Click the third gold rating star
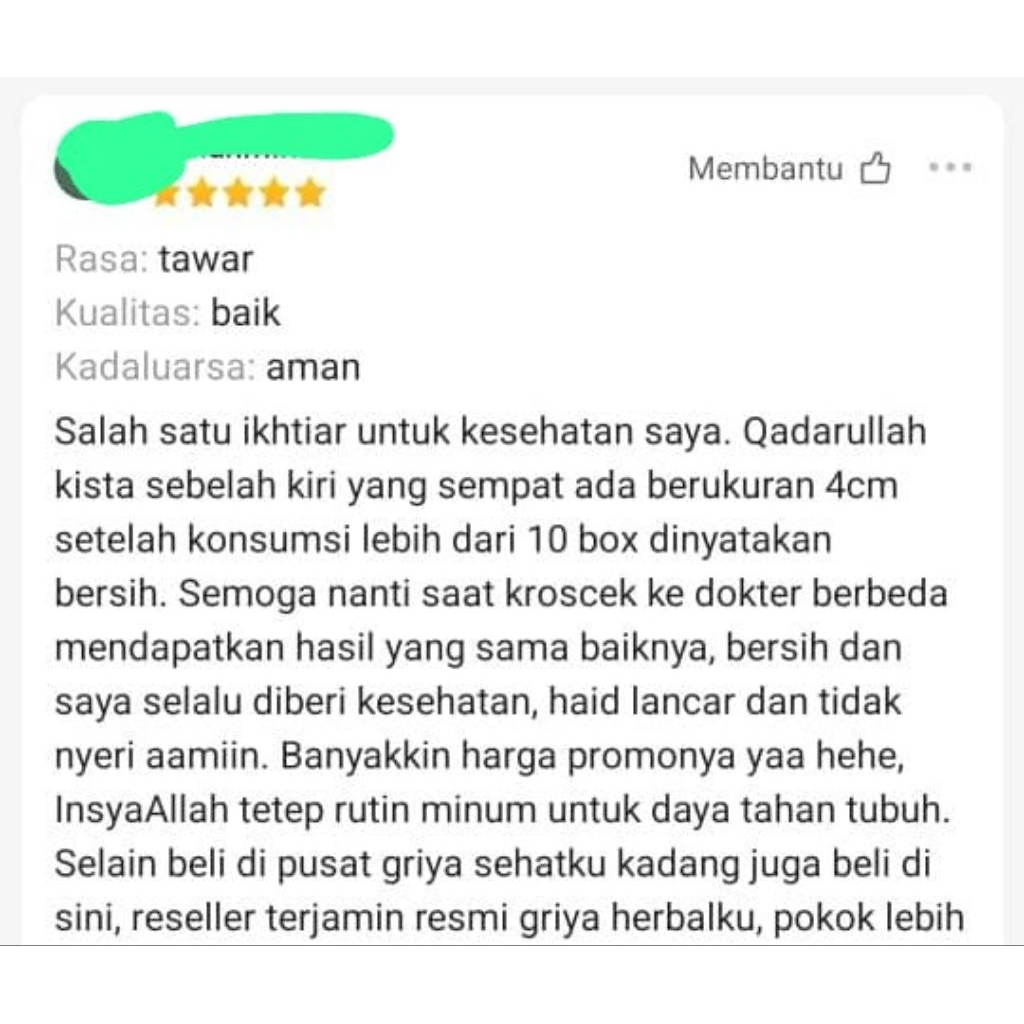The width and height of the screenshot is (1024, 1024). pos(238,193)
